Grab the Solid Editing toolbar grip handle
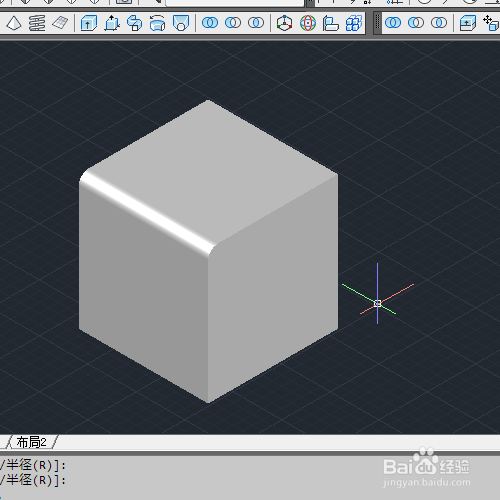The height and width of the screenshot is (500, 500). coord(377,23)
